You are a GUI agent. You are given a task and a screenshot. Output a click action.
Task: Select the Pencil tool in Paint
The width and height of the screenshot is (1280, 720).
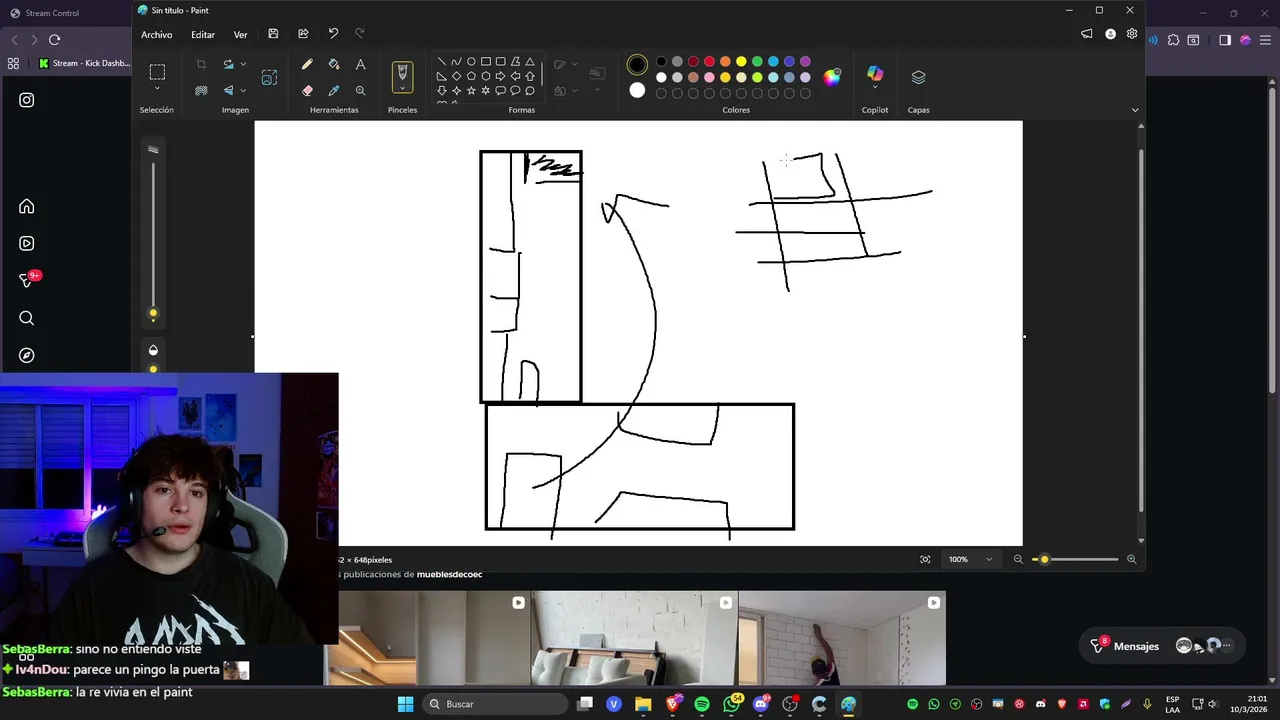tap(307, 64)
